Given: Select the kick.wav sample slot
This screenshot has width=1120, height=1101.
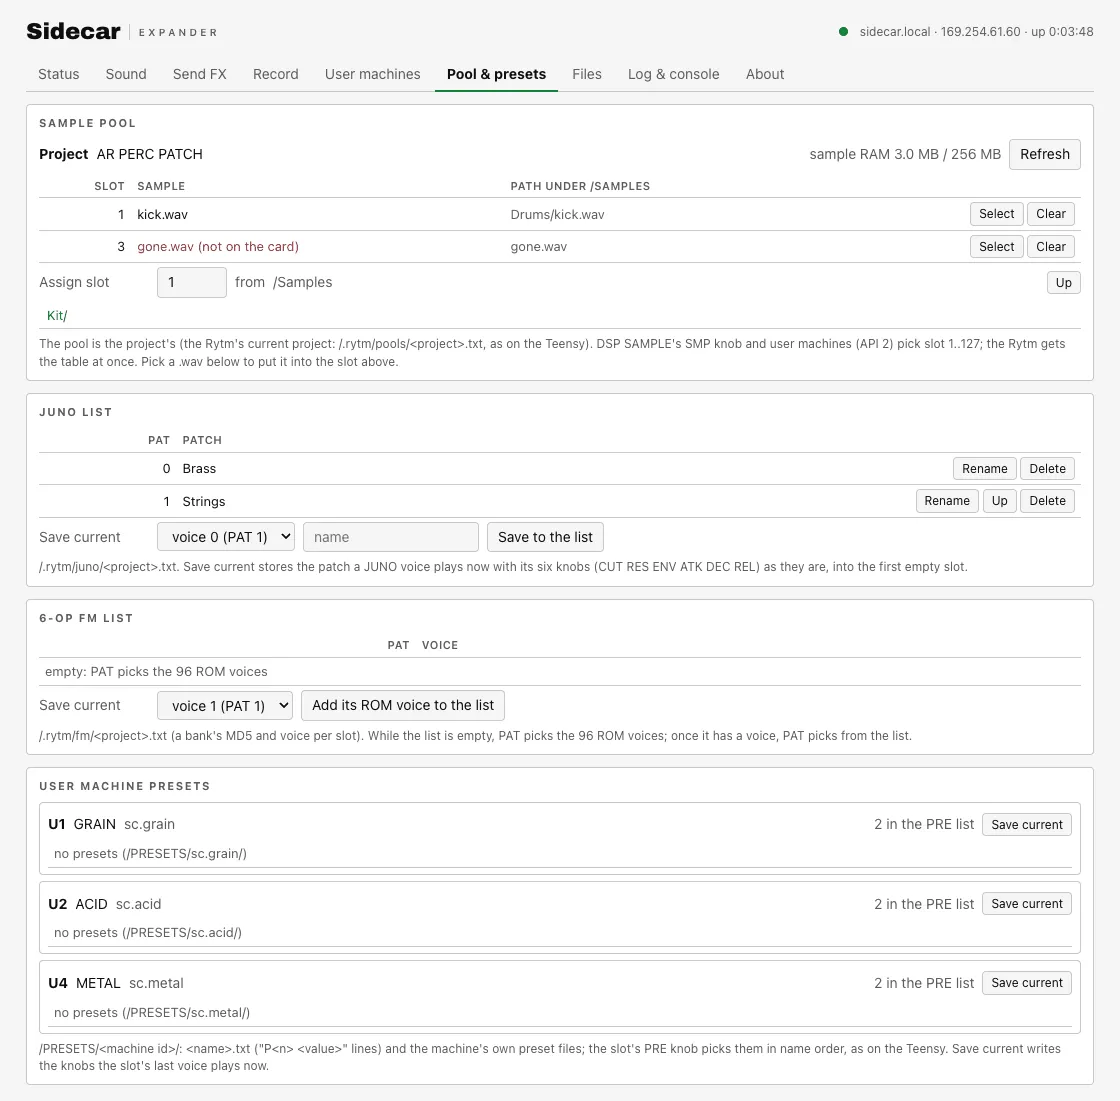Looking at the screenshot, I should 996,214.
